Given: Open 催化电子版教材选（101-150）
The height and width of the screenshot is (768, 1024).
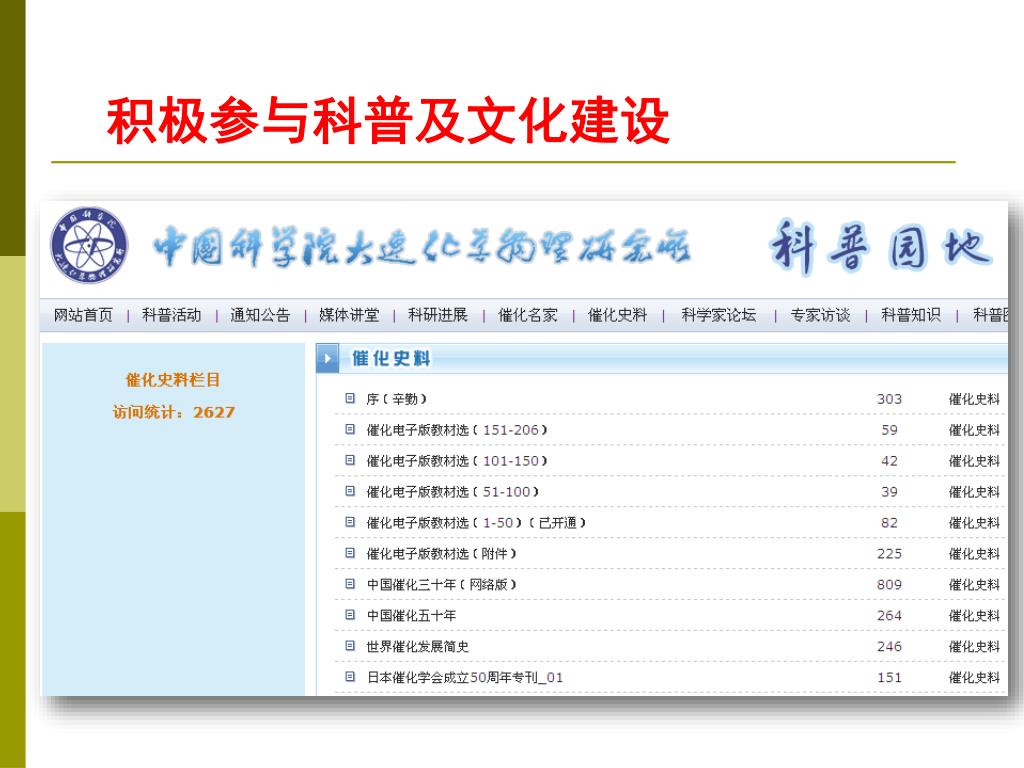Looking at the screenshot, I should pyautogui.click(x=457, y=460).
